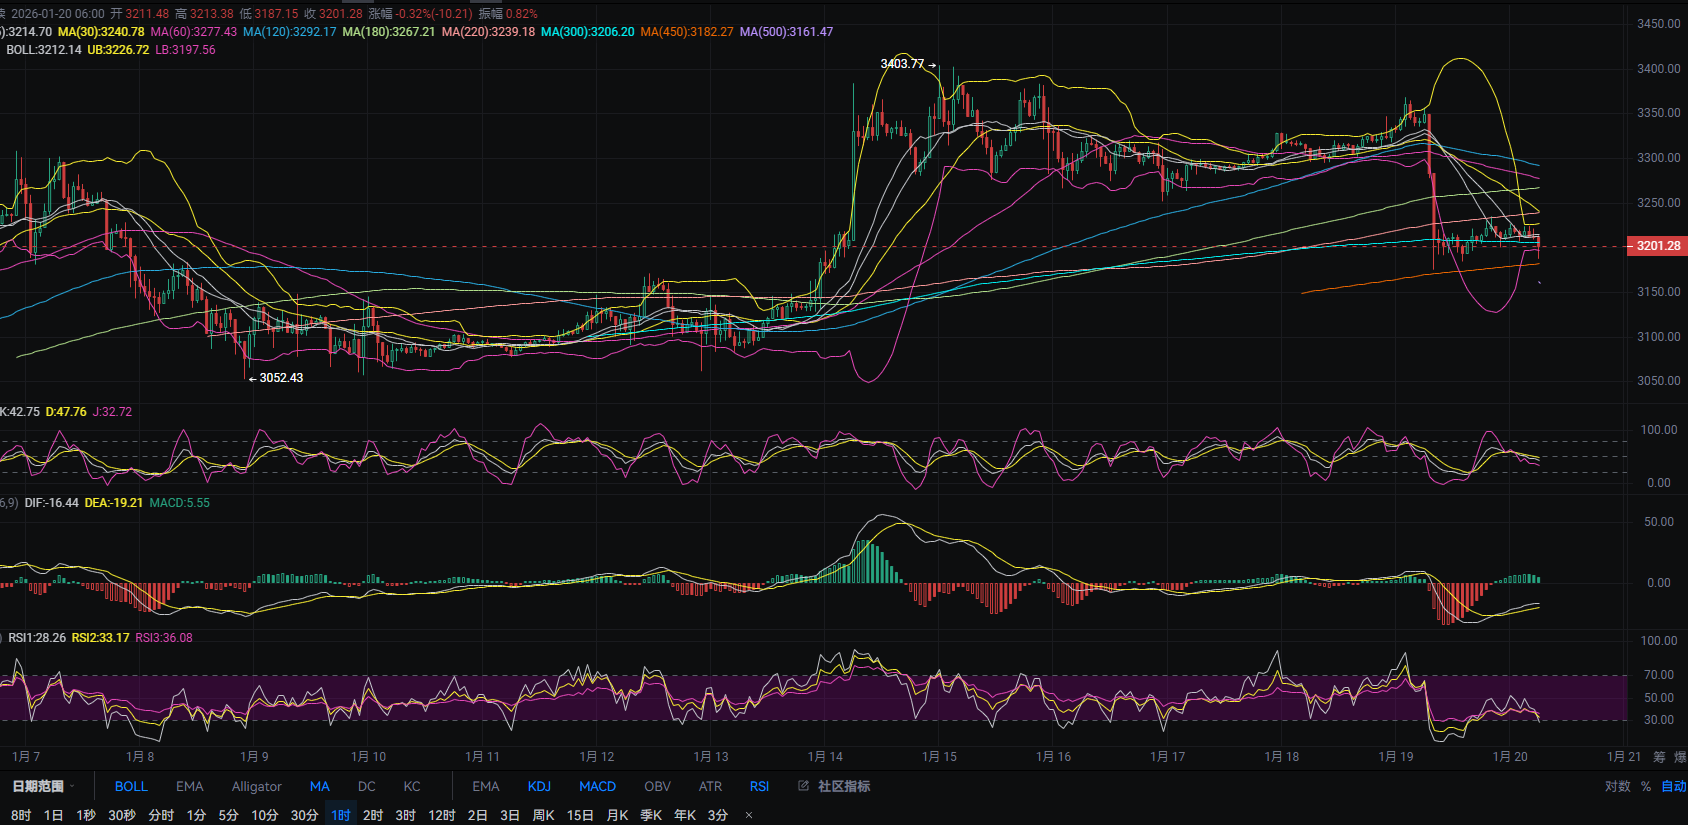Enable logarithmic scale (对数)
1688x825 pixels.
tap(1617, 786)
